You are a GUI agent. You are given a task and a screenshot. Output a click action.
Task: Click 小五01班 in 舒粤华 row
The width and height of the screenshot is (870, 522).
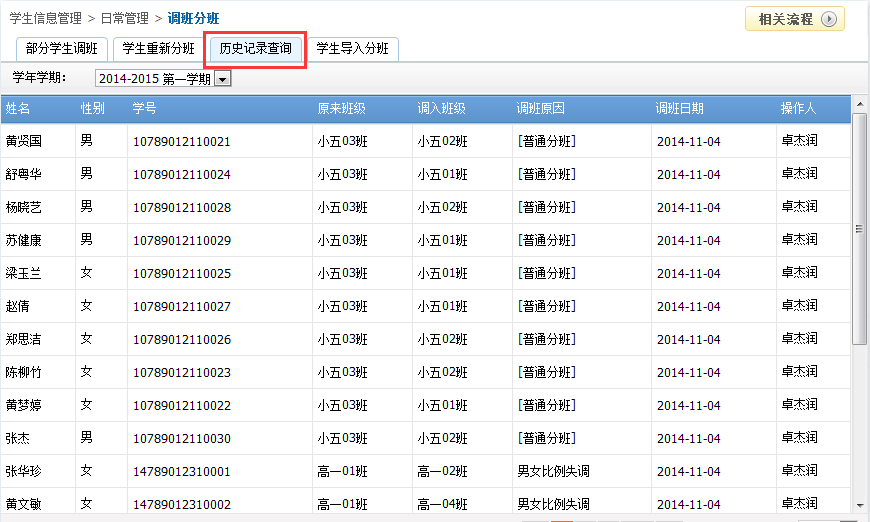[442, 174]
